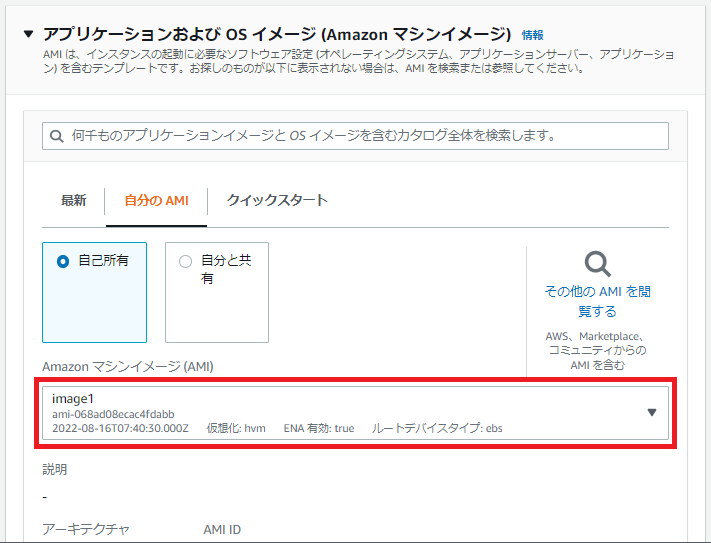Open the クイックスタート tab
The image size is (711, 543).
277,200
